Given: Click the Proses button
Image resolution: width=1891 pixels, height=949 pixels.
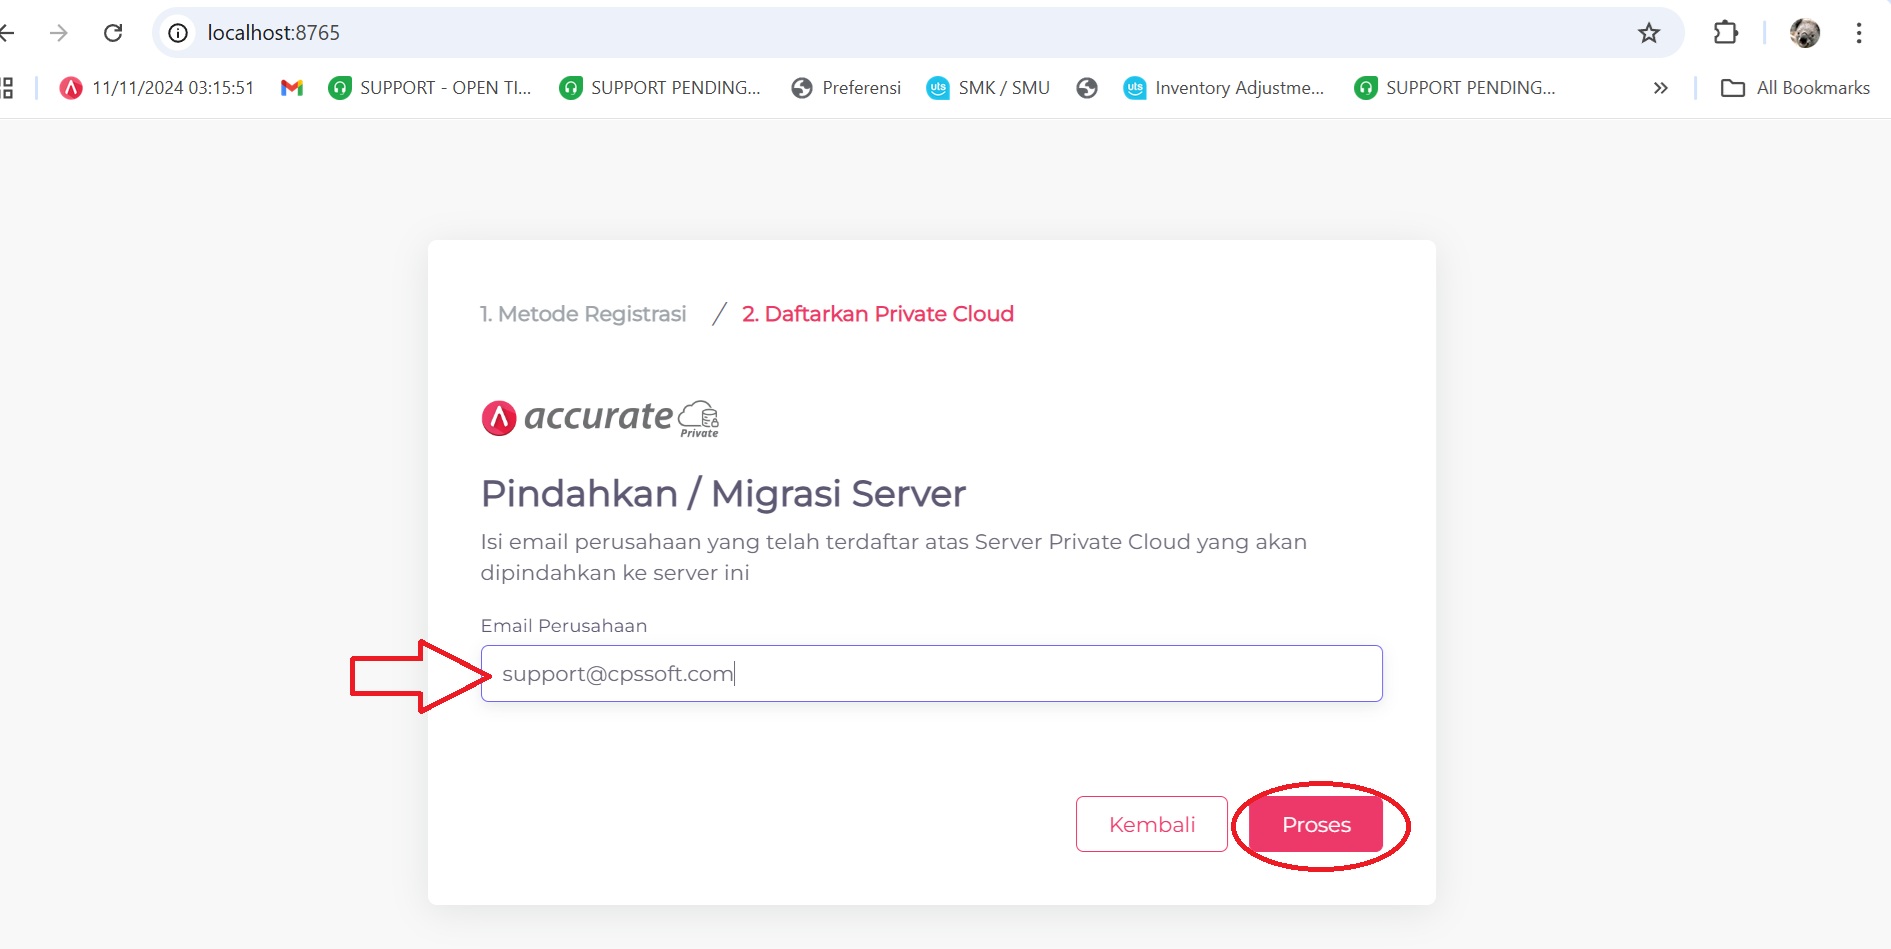Looking at the screenshot, I should (x=1315, y=825).
